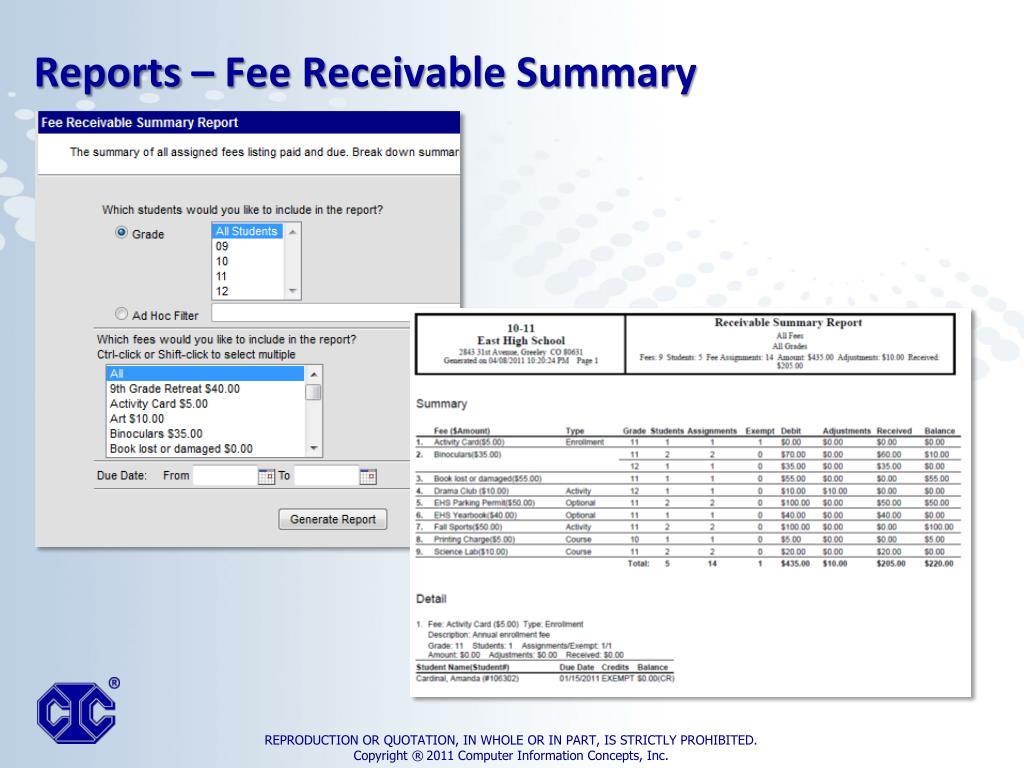Screen dimensions: 1024x768
Task: Select Book lost or damaged $0.00 fee
Action: 205,449
